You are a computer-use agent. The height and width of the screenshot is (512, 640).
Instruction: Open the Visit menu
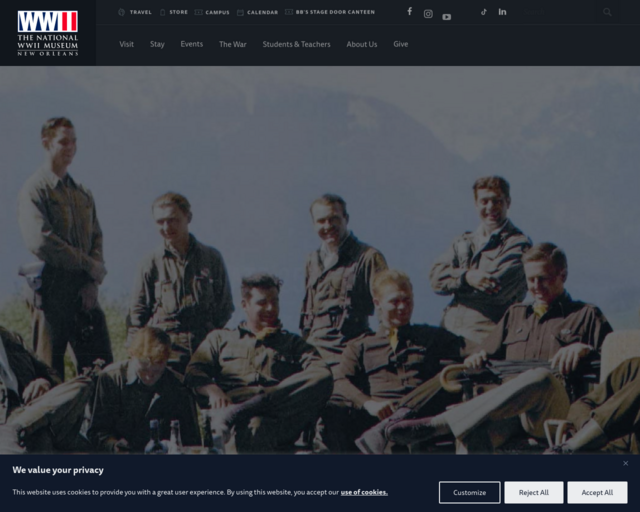pyautogui.click(x=127, y=44)
